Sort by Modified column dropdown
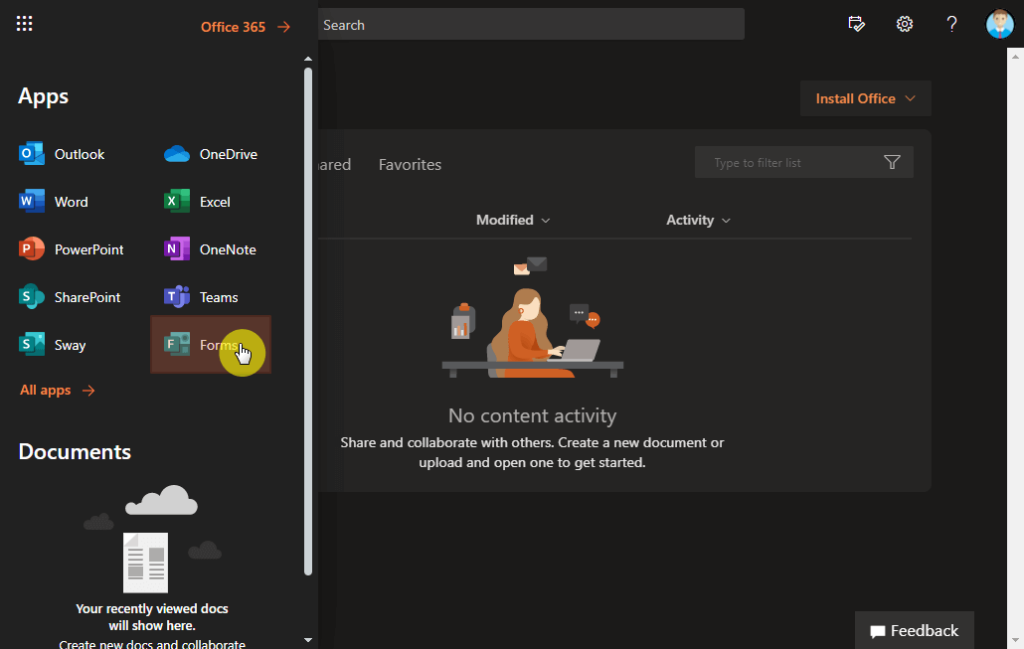Image resolution: width=1024 pixels, height=649 pixels. (x=513, y=220)
